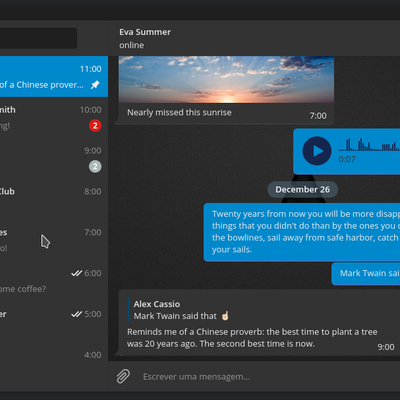Viewport: 400px width, 400px height.
Task: Click the Eva Summer header name
Action: coord(145,32)
